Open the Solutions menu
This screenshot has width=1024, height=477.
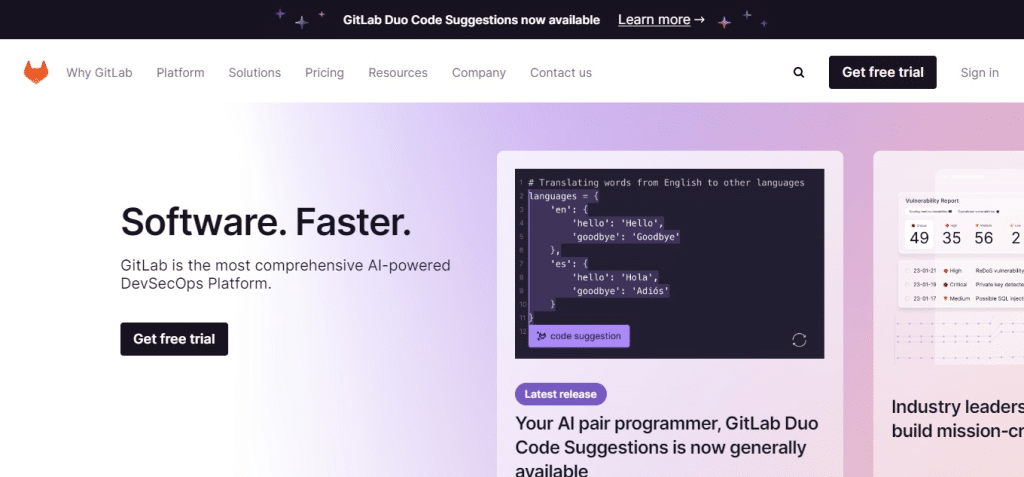click(255, 73)
